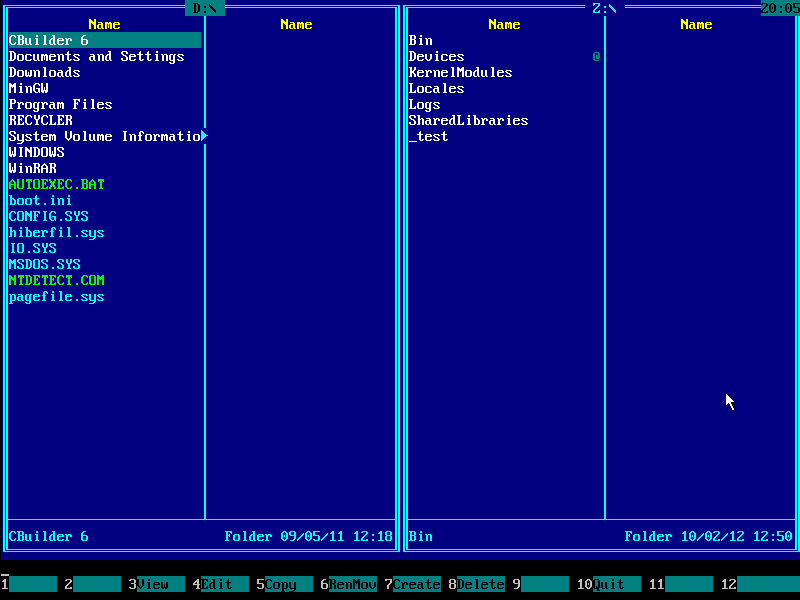Click the Bin status line in Z: panel

(420, 536)
